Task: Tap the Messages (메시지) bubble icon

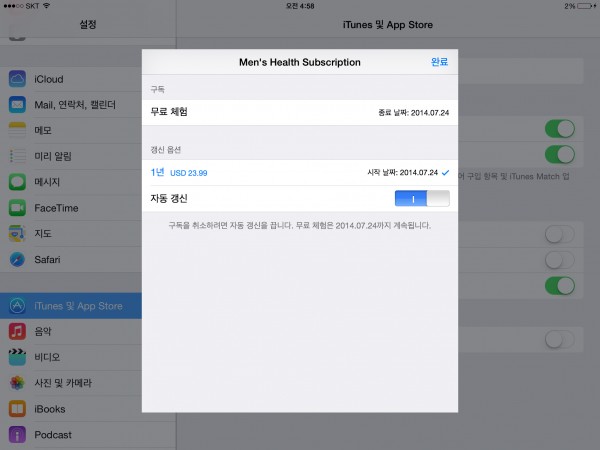Action: pos(17,182)
